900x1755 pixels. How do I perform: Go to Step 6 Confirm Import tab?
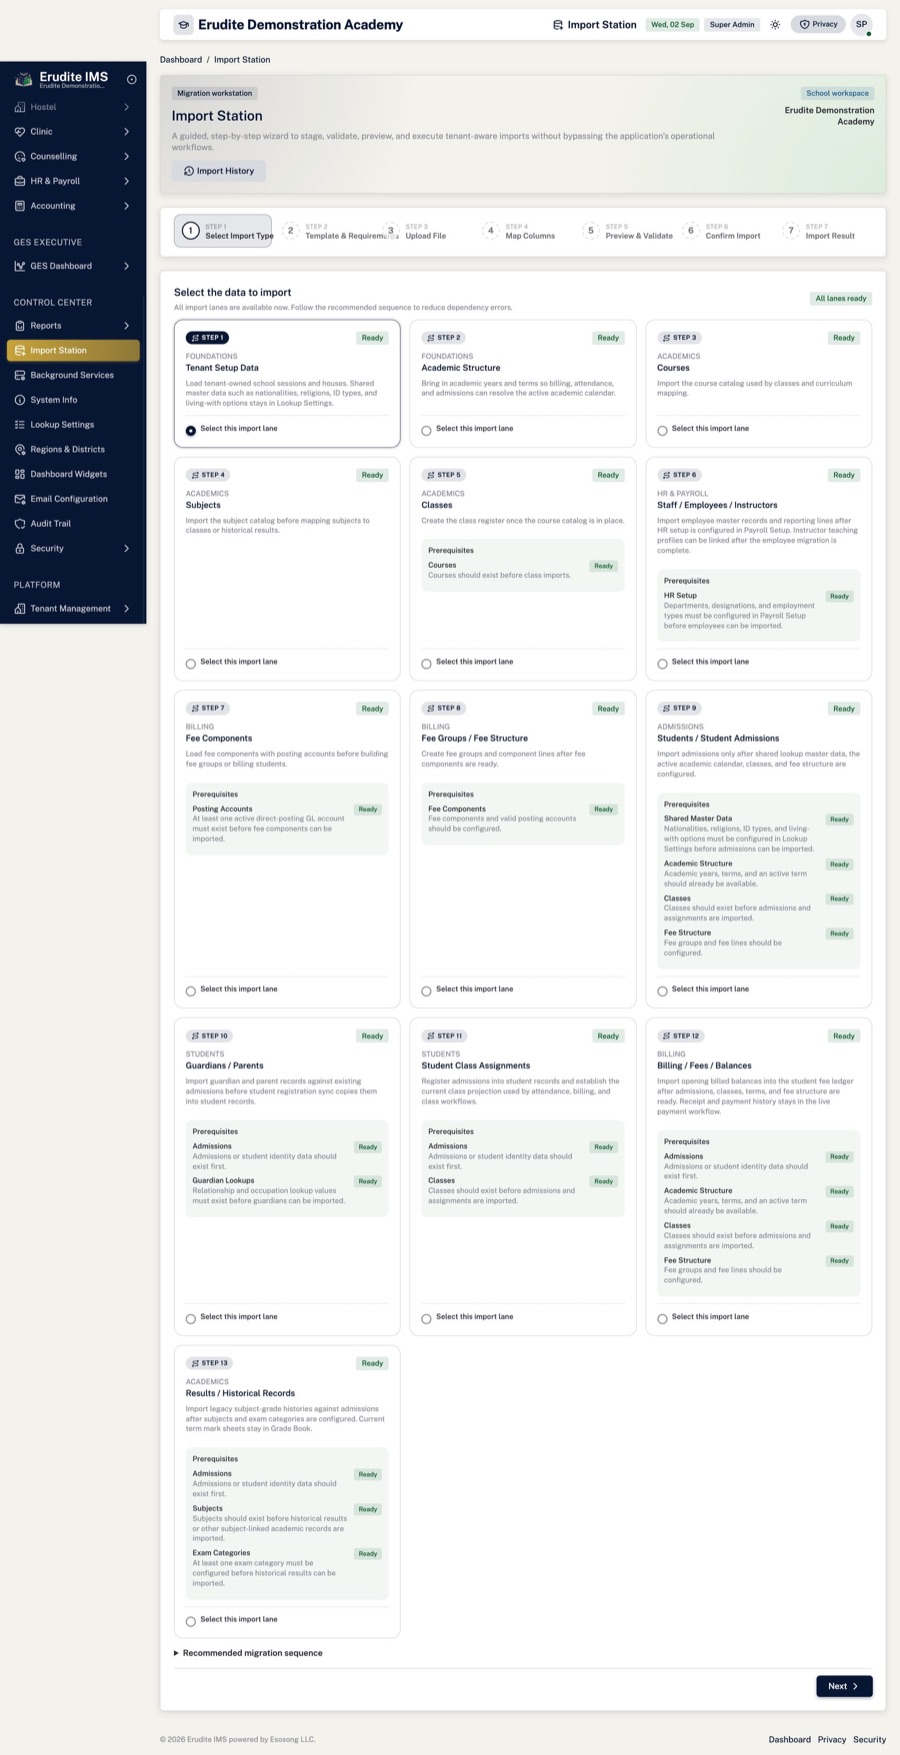coord(722,231)
